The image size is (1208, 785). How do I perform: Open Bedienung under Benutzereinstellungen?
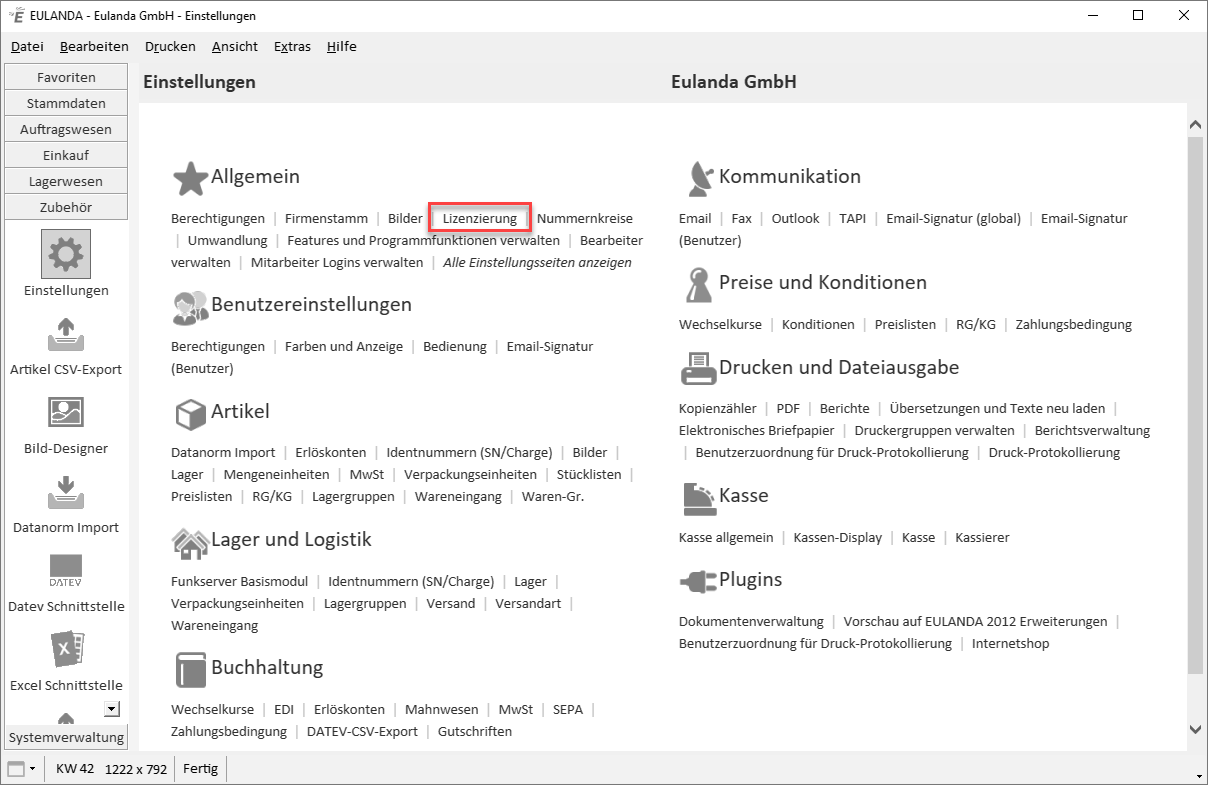455,346
